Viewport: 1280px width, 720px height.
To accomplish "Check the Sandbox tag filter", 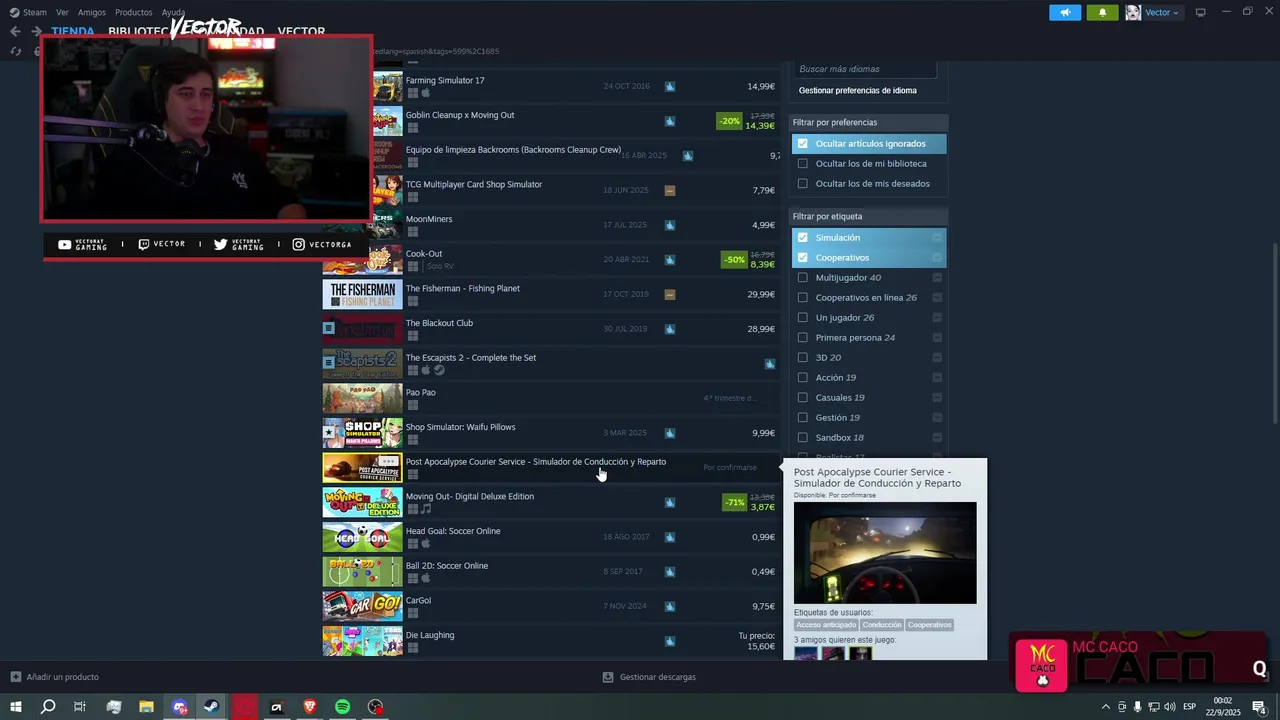I will click(802, 438).
